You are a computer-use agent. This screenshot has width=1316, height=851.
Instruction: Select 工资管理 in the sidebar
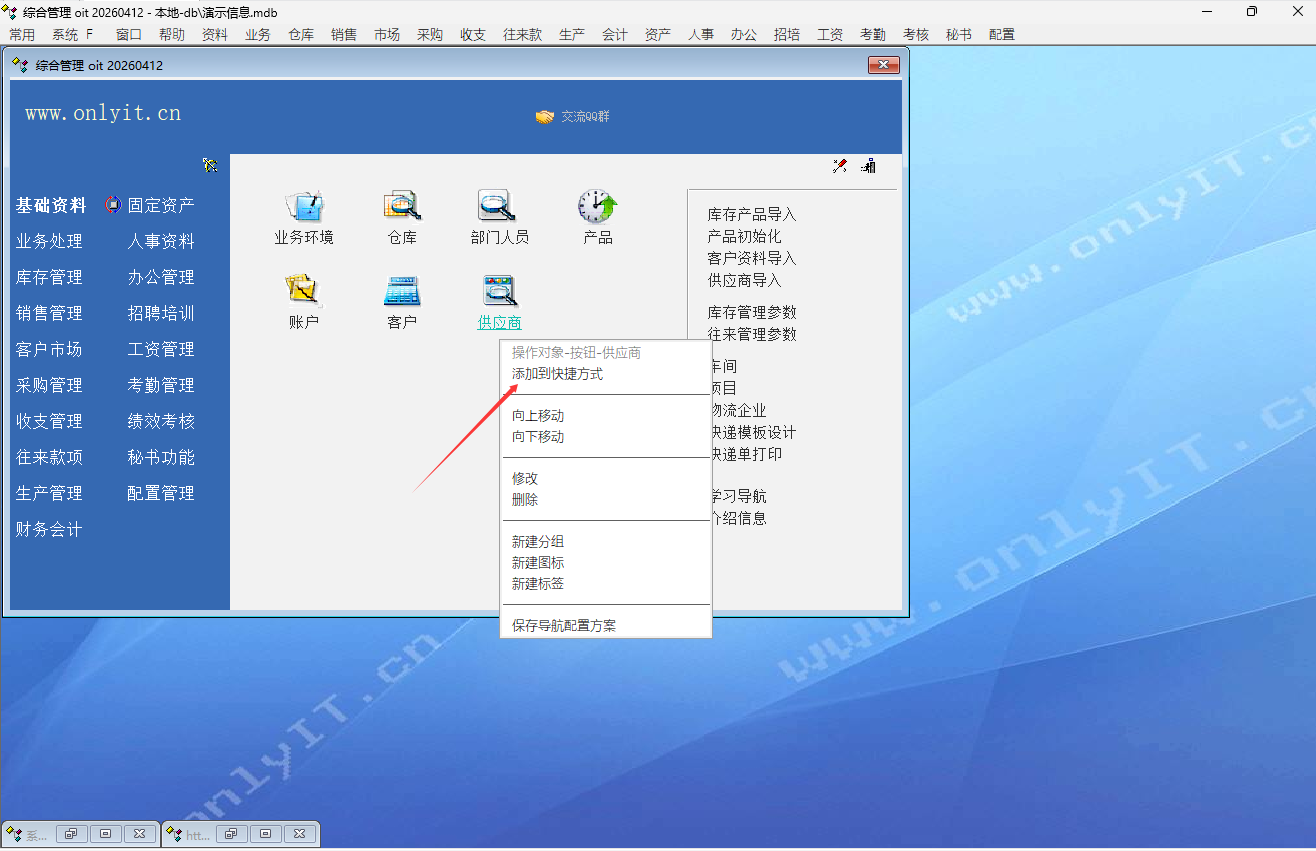pyautogui.click(x=161, y=349)
